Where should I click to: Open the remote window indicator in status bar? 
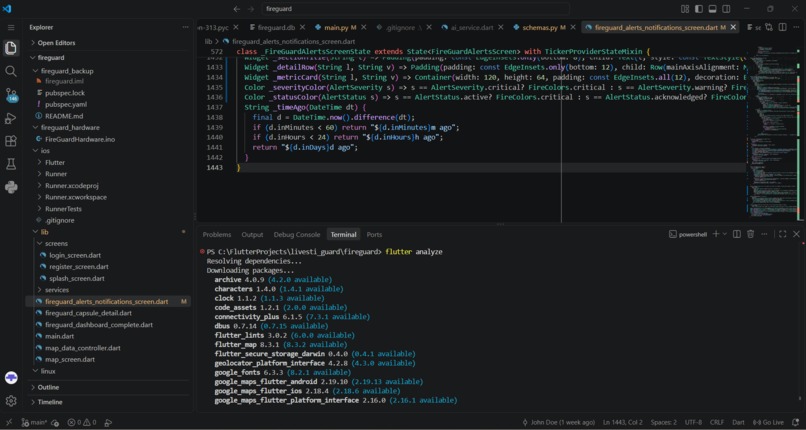[9, 422]
